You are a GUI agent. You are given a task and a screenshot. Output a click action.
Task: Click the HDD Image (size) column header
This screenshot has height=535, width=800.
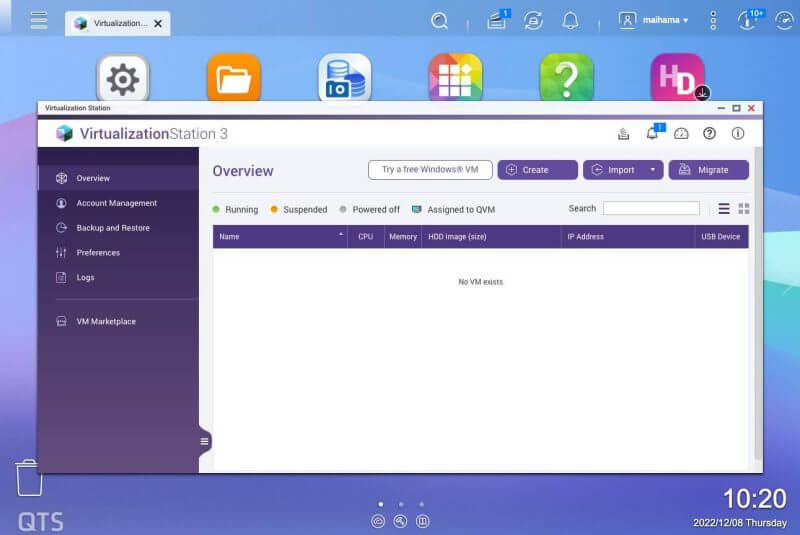491,237
